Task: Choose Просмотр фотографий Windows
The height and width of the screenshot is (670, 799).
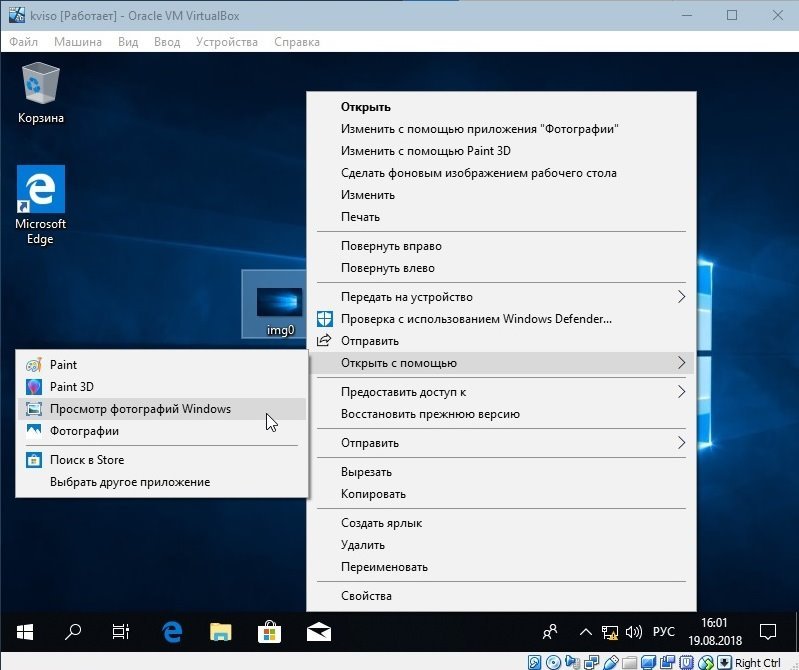Action: pos(162,409)
